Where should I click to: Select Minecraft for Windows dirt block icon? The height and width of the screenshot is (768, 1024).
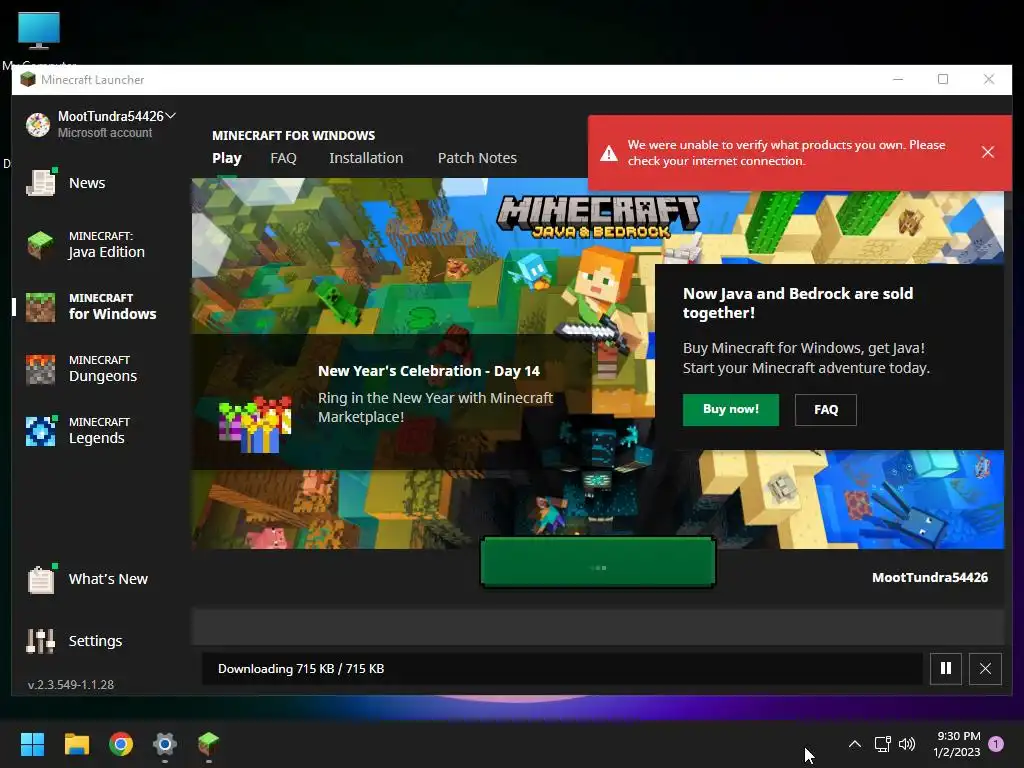(40, 307)
